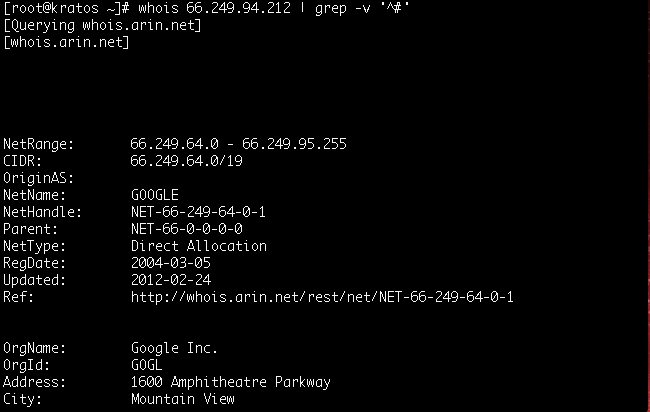Viewport: 650px width, 412px height.
Task: Click the OrgId value GOGL
Action: 146,366
